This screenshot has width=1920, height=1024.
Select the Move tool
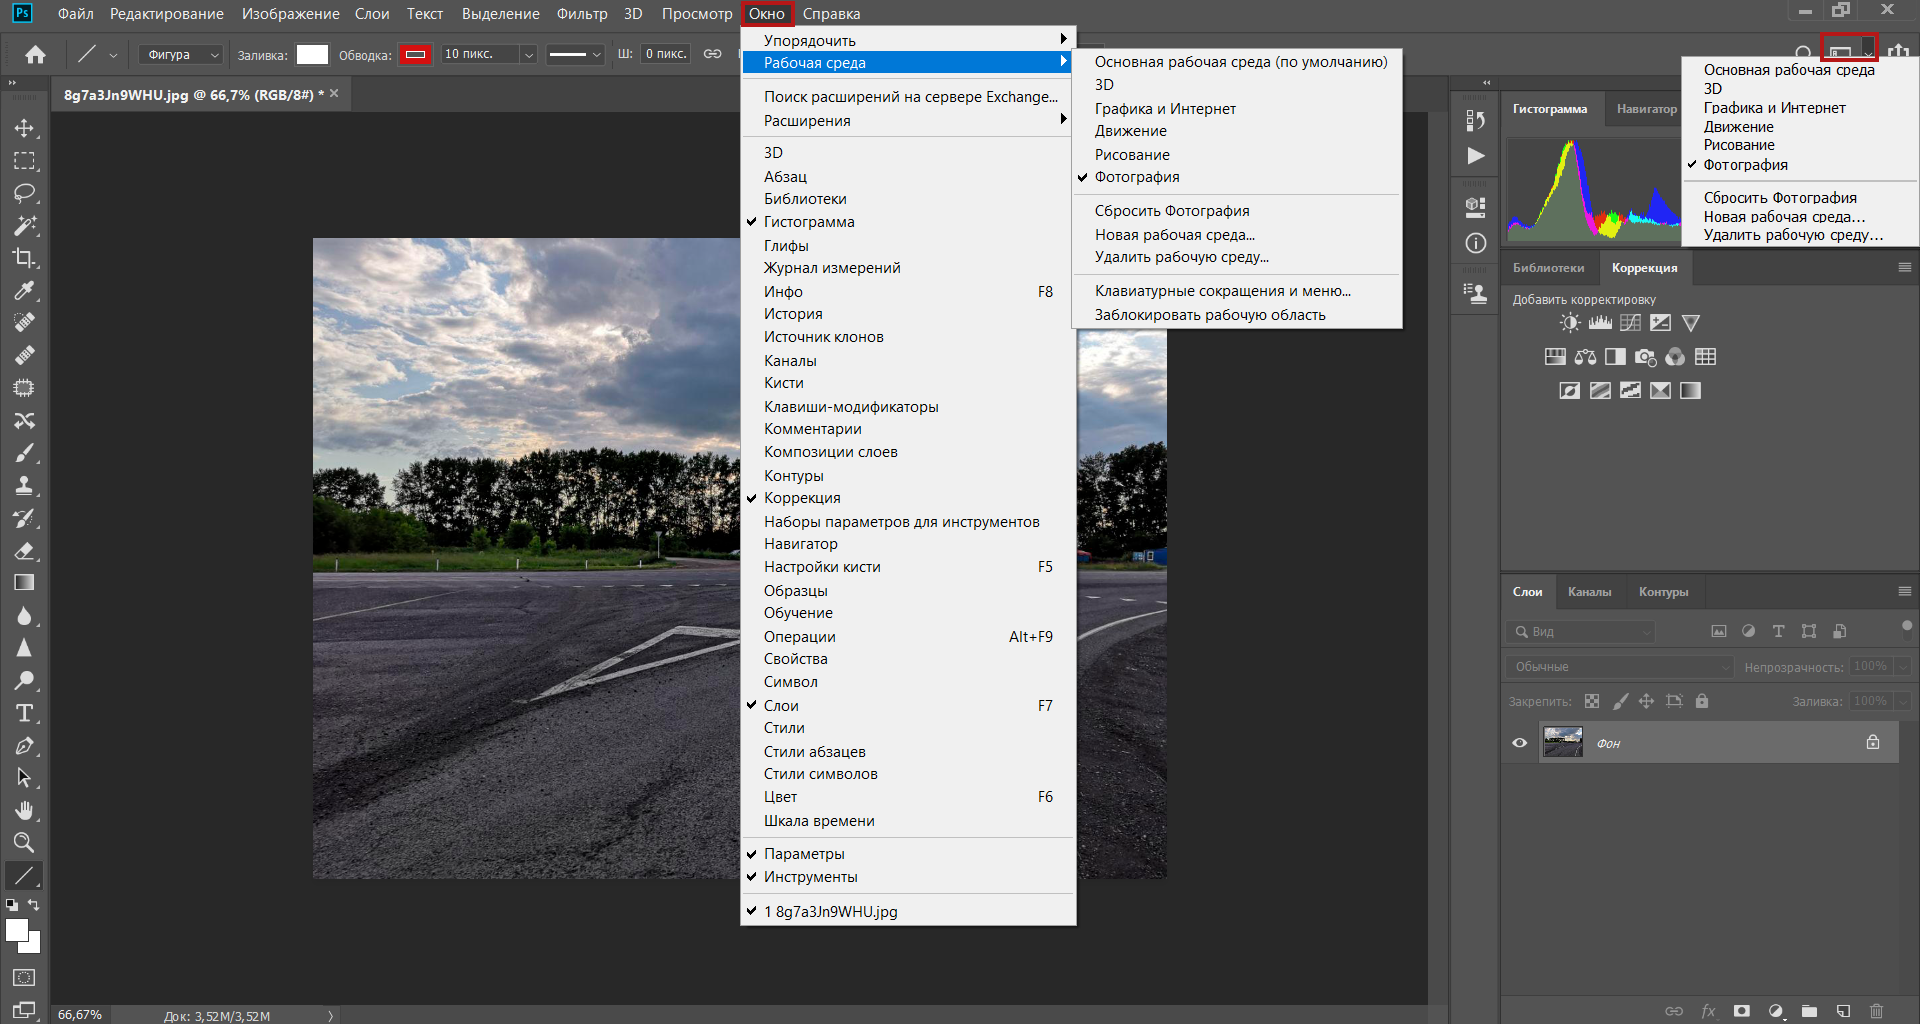[24, 128]
